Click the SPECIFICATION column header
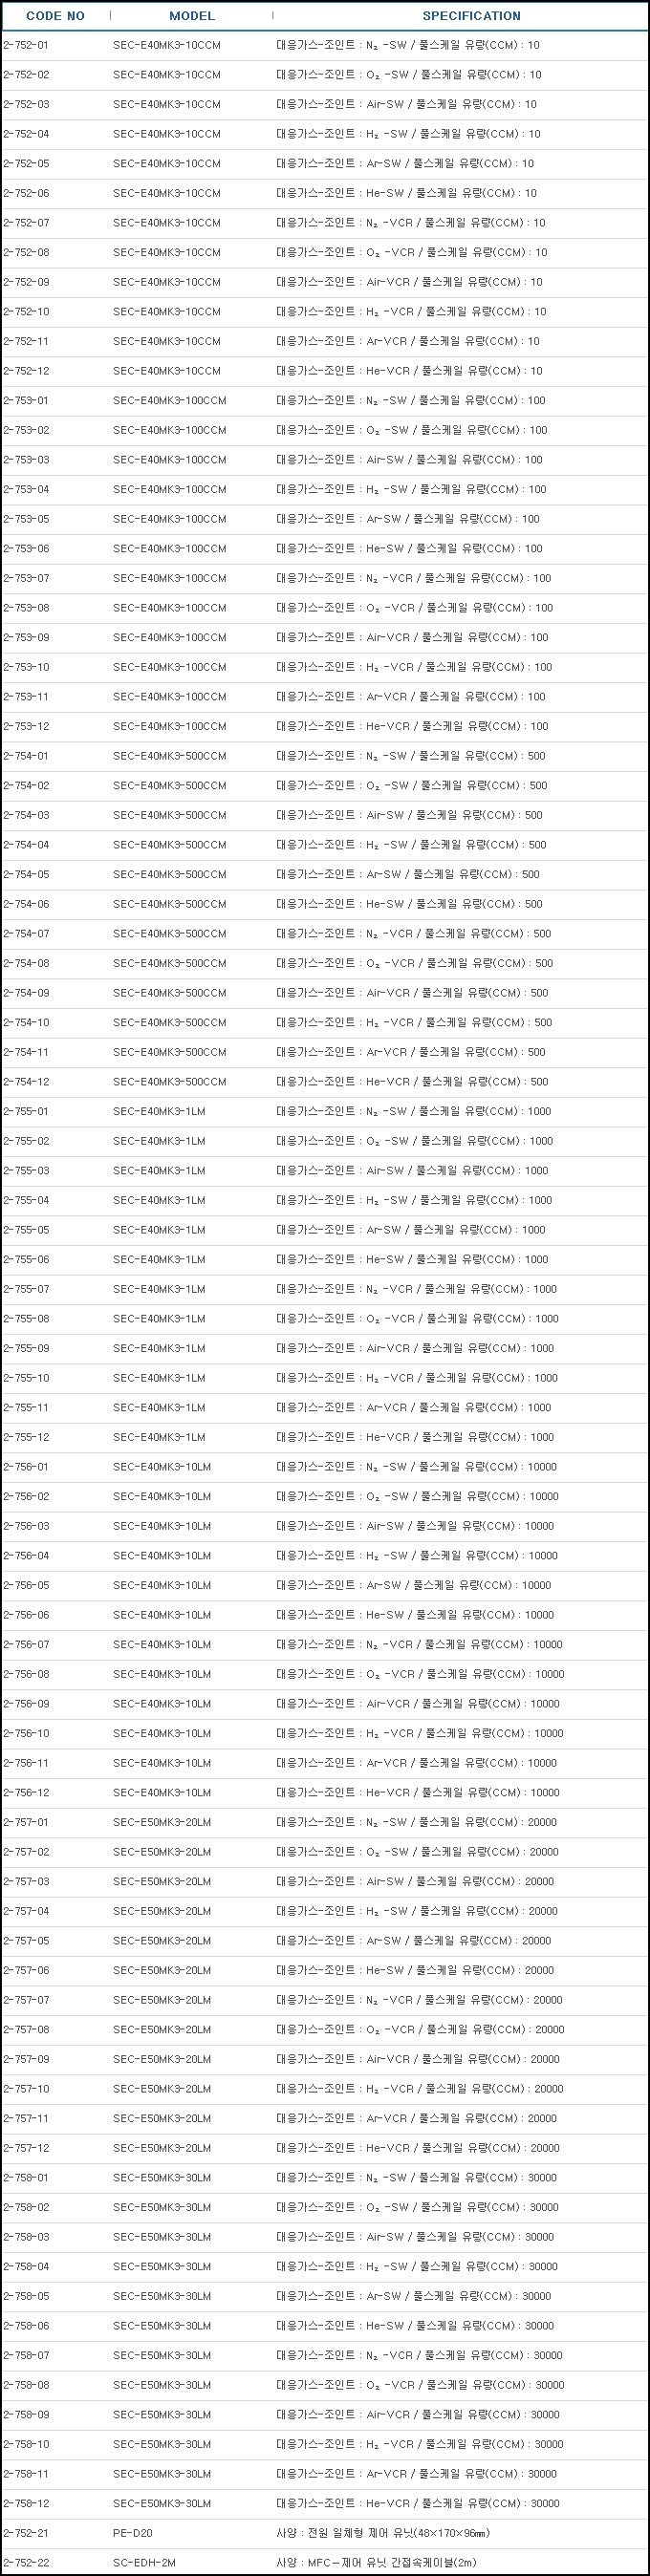The image size is (650, 2576). pos(471,16)
